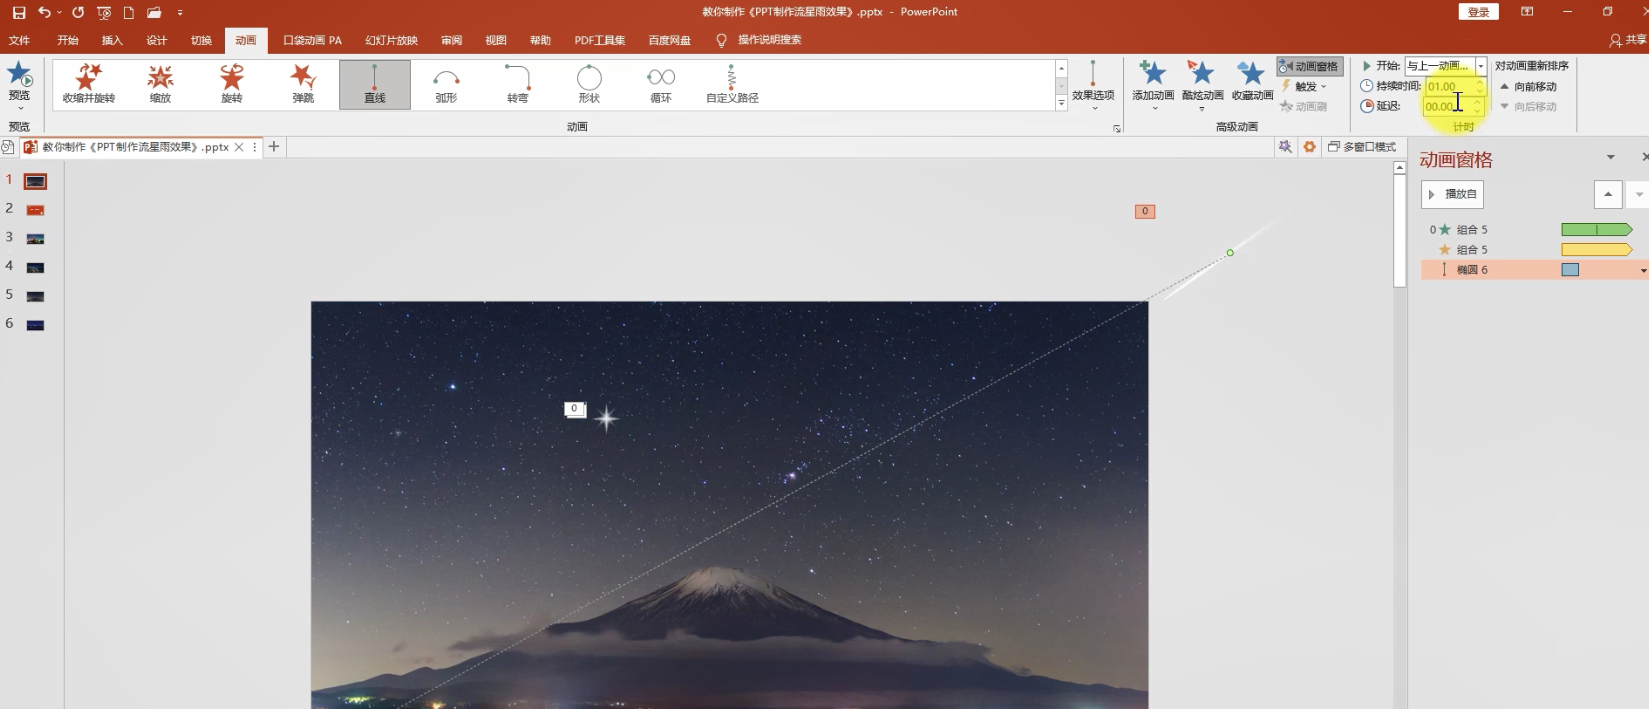Close the 教你制作 pptx document tab

[239, 147]
